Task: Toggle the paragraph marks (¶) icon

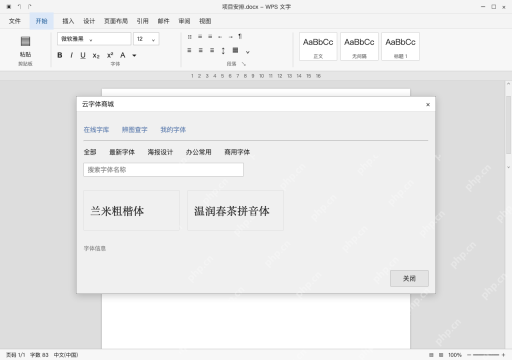Action: click(x=240, y=37)
